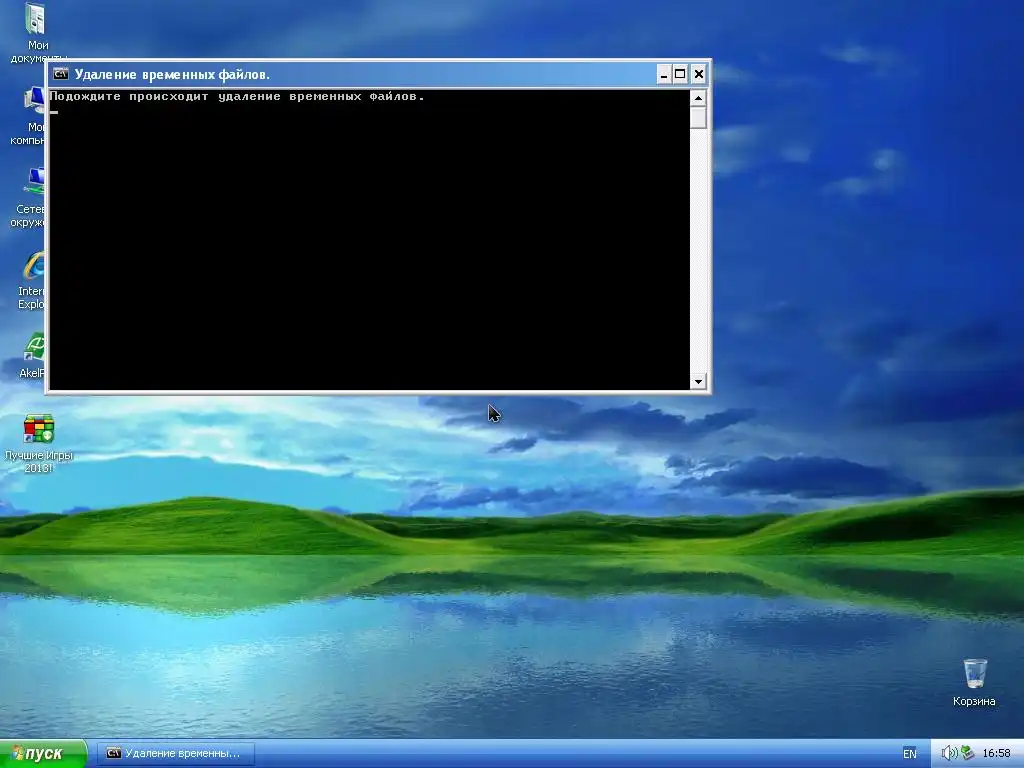The image size is (1024, 768).
Task: Click the 16:58 taskbar clock
Action: [996, 754]
